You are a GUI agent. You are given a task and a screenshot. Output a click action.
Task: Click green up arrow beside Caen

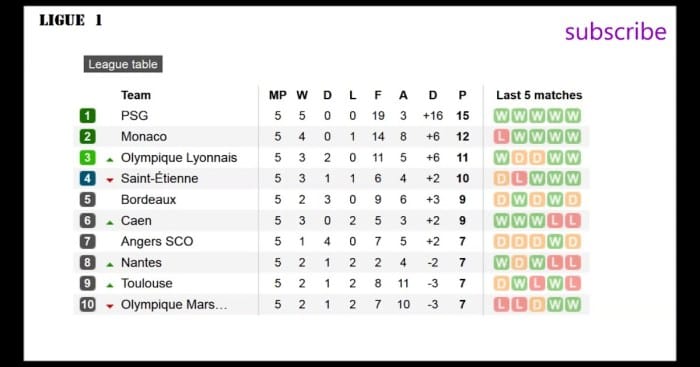[110, 222]
